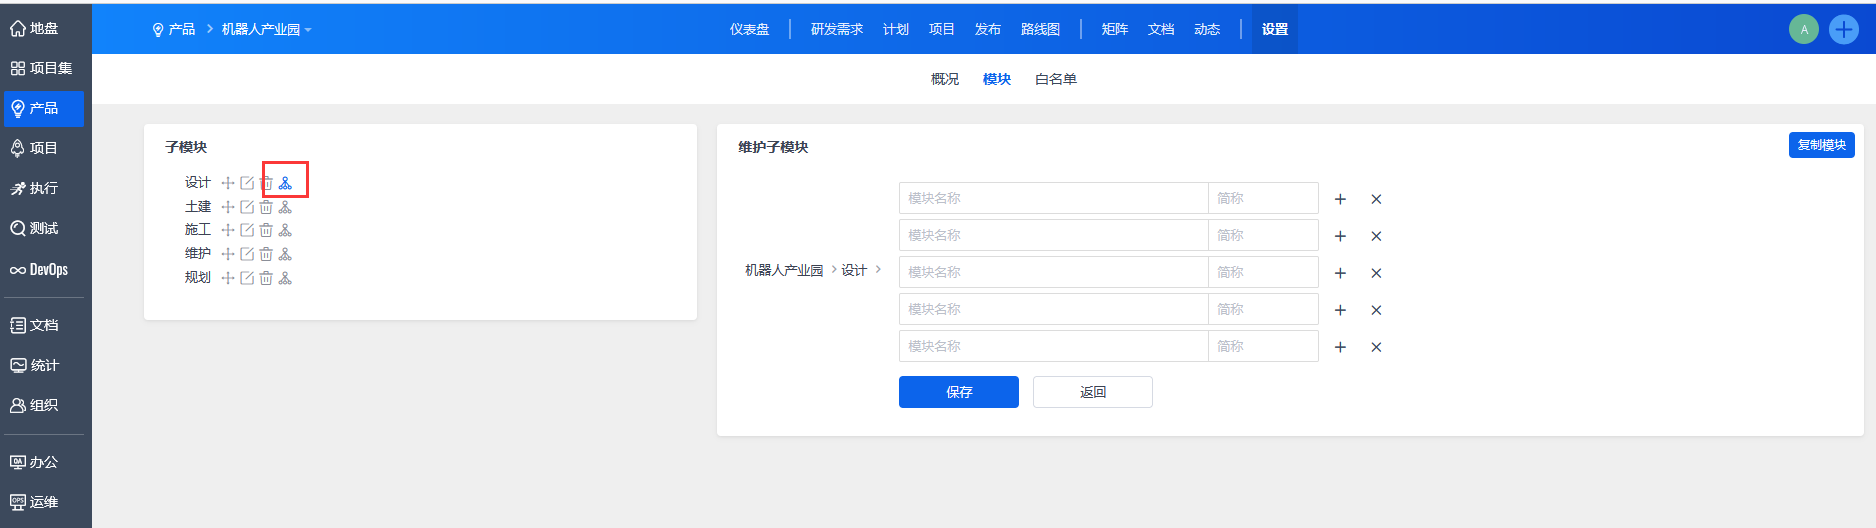The image size is (1876, 528).
Task: Open the 概况 tab
Action: (944, 79)
